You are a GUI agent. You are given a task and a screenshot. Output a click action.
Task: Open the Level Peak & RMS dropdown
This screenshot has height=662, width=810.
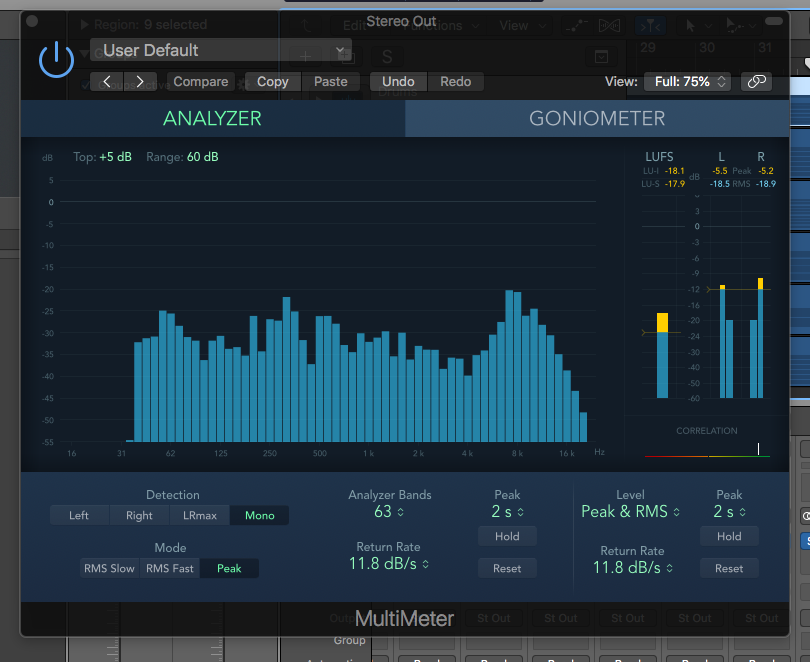coord(630,512)
